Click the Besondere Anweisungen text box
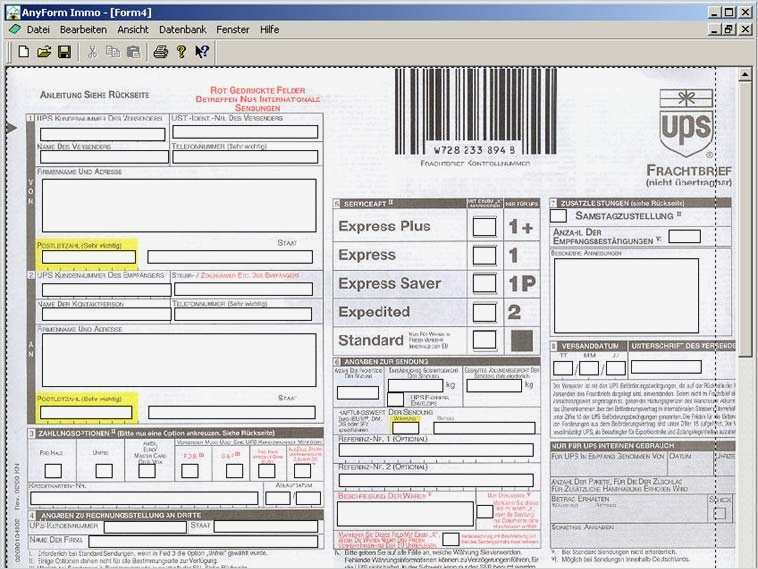 pyautogui.click(x=626, y=295)
